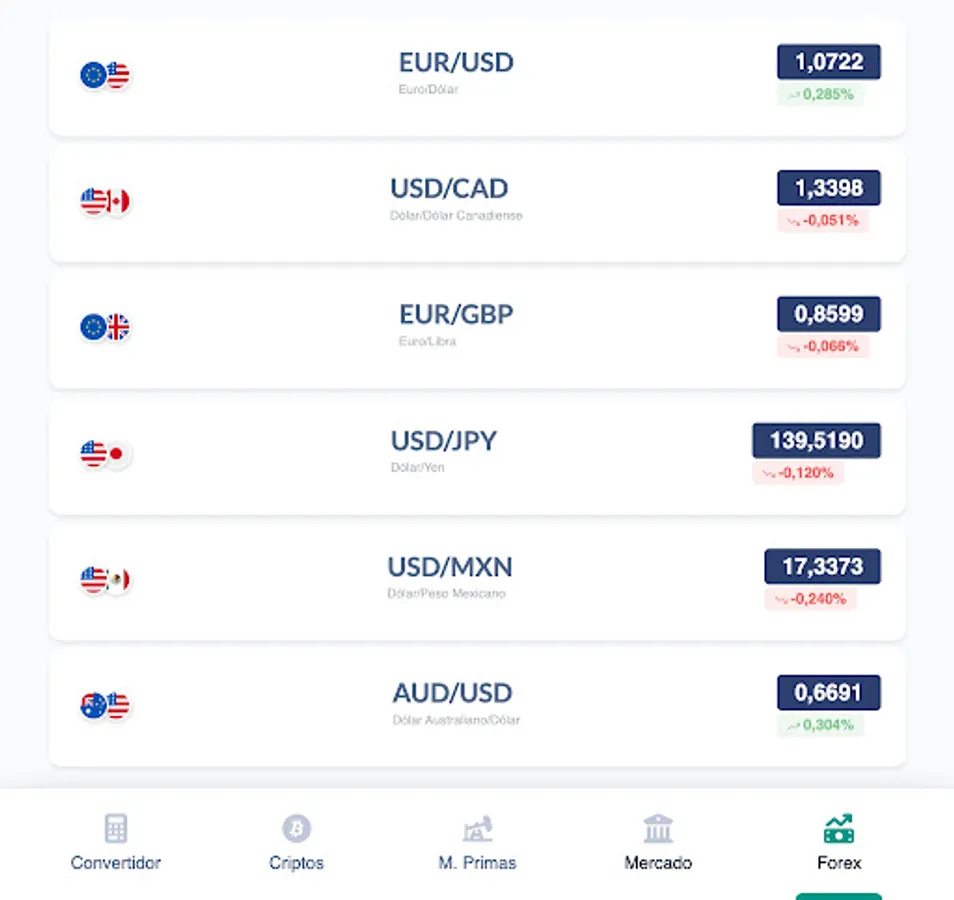
Task: Tap the M. Primas oil pump icon
Action: pos(477,829)
